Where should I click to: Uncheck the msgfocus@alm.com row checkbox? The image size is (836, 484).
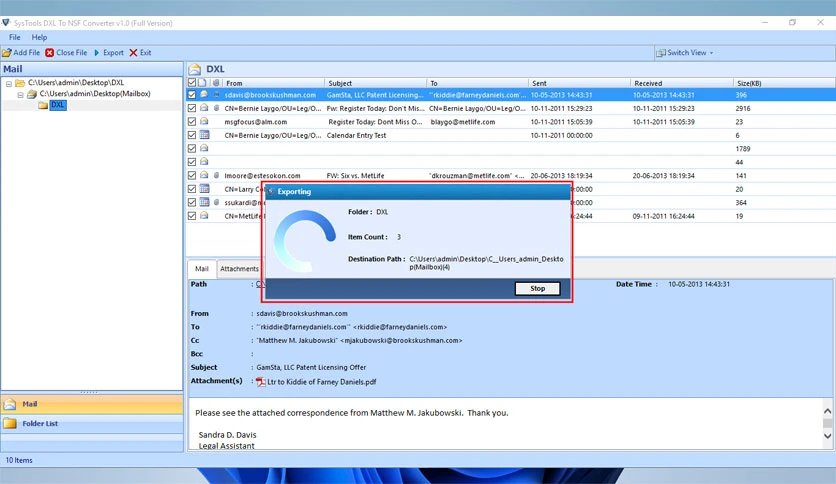tap(192, 122)
